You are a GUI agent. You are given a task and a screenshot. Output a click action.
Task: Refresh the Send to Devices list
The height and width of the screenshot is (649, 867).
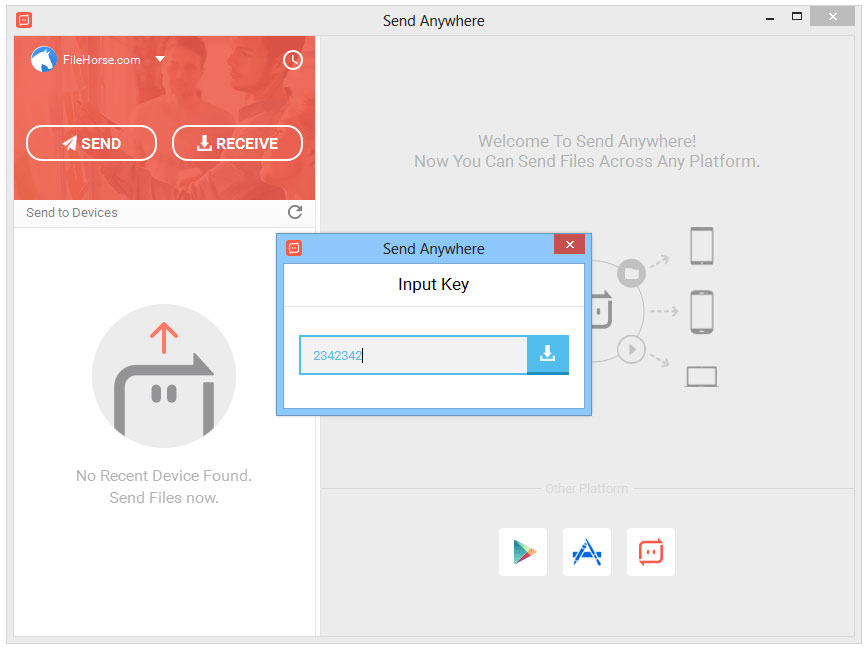point(295,212)
